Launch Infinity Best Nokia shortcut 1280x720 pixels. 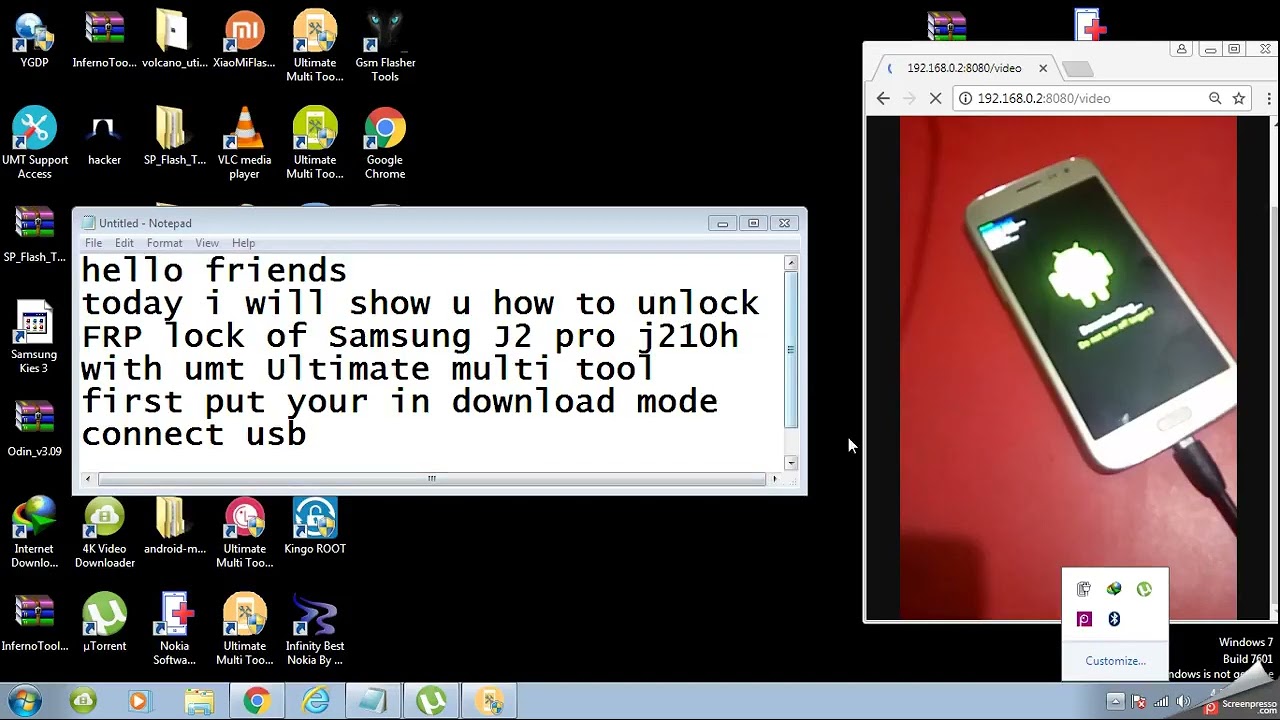pos(315,630)
